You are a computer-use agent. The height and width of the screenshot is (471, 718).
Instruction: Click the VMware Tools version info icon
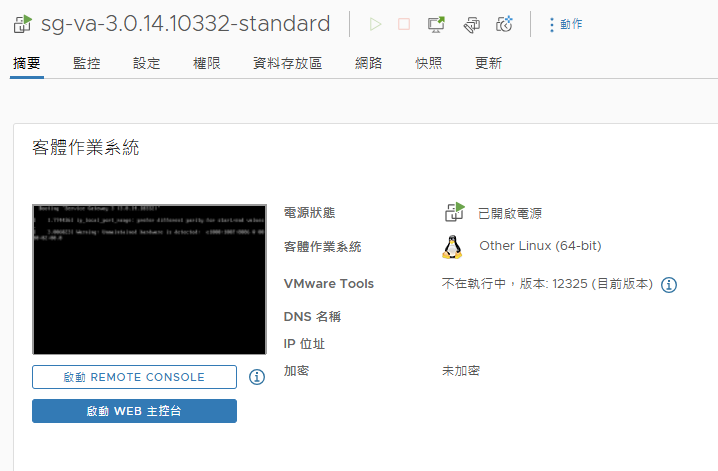click(x=669, y=285)
